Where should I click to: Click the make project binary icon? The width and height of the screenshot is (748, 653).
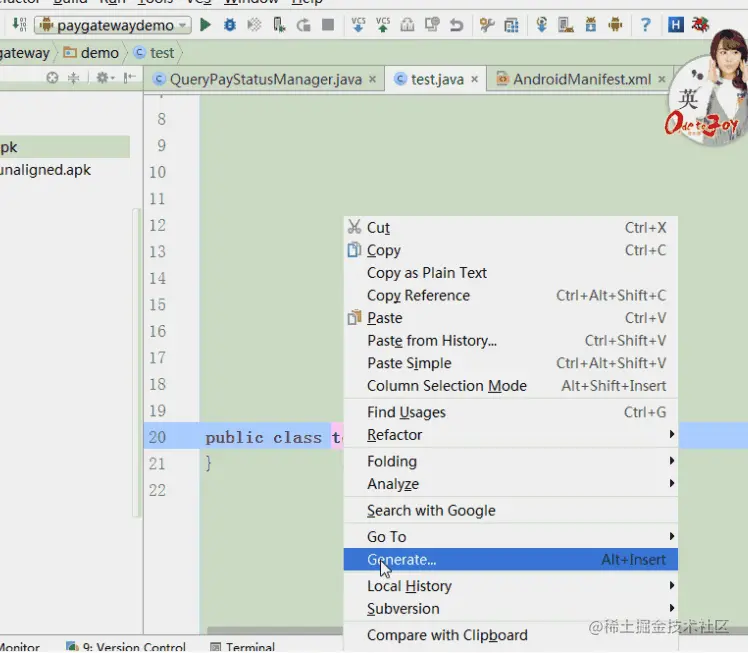20,24
